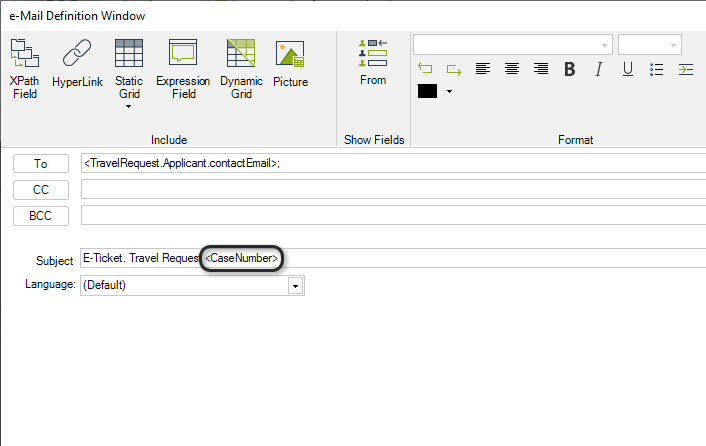Toggle bold formatting
Image resolution: width=706 pixels, height=446 pixels.
click(570, 69)
